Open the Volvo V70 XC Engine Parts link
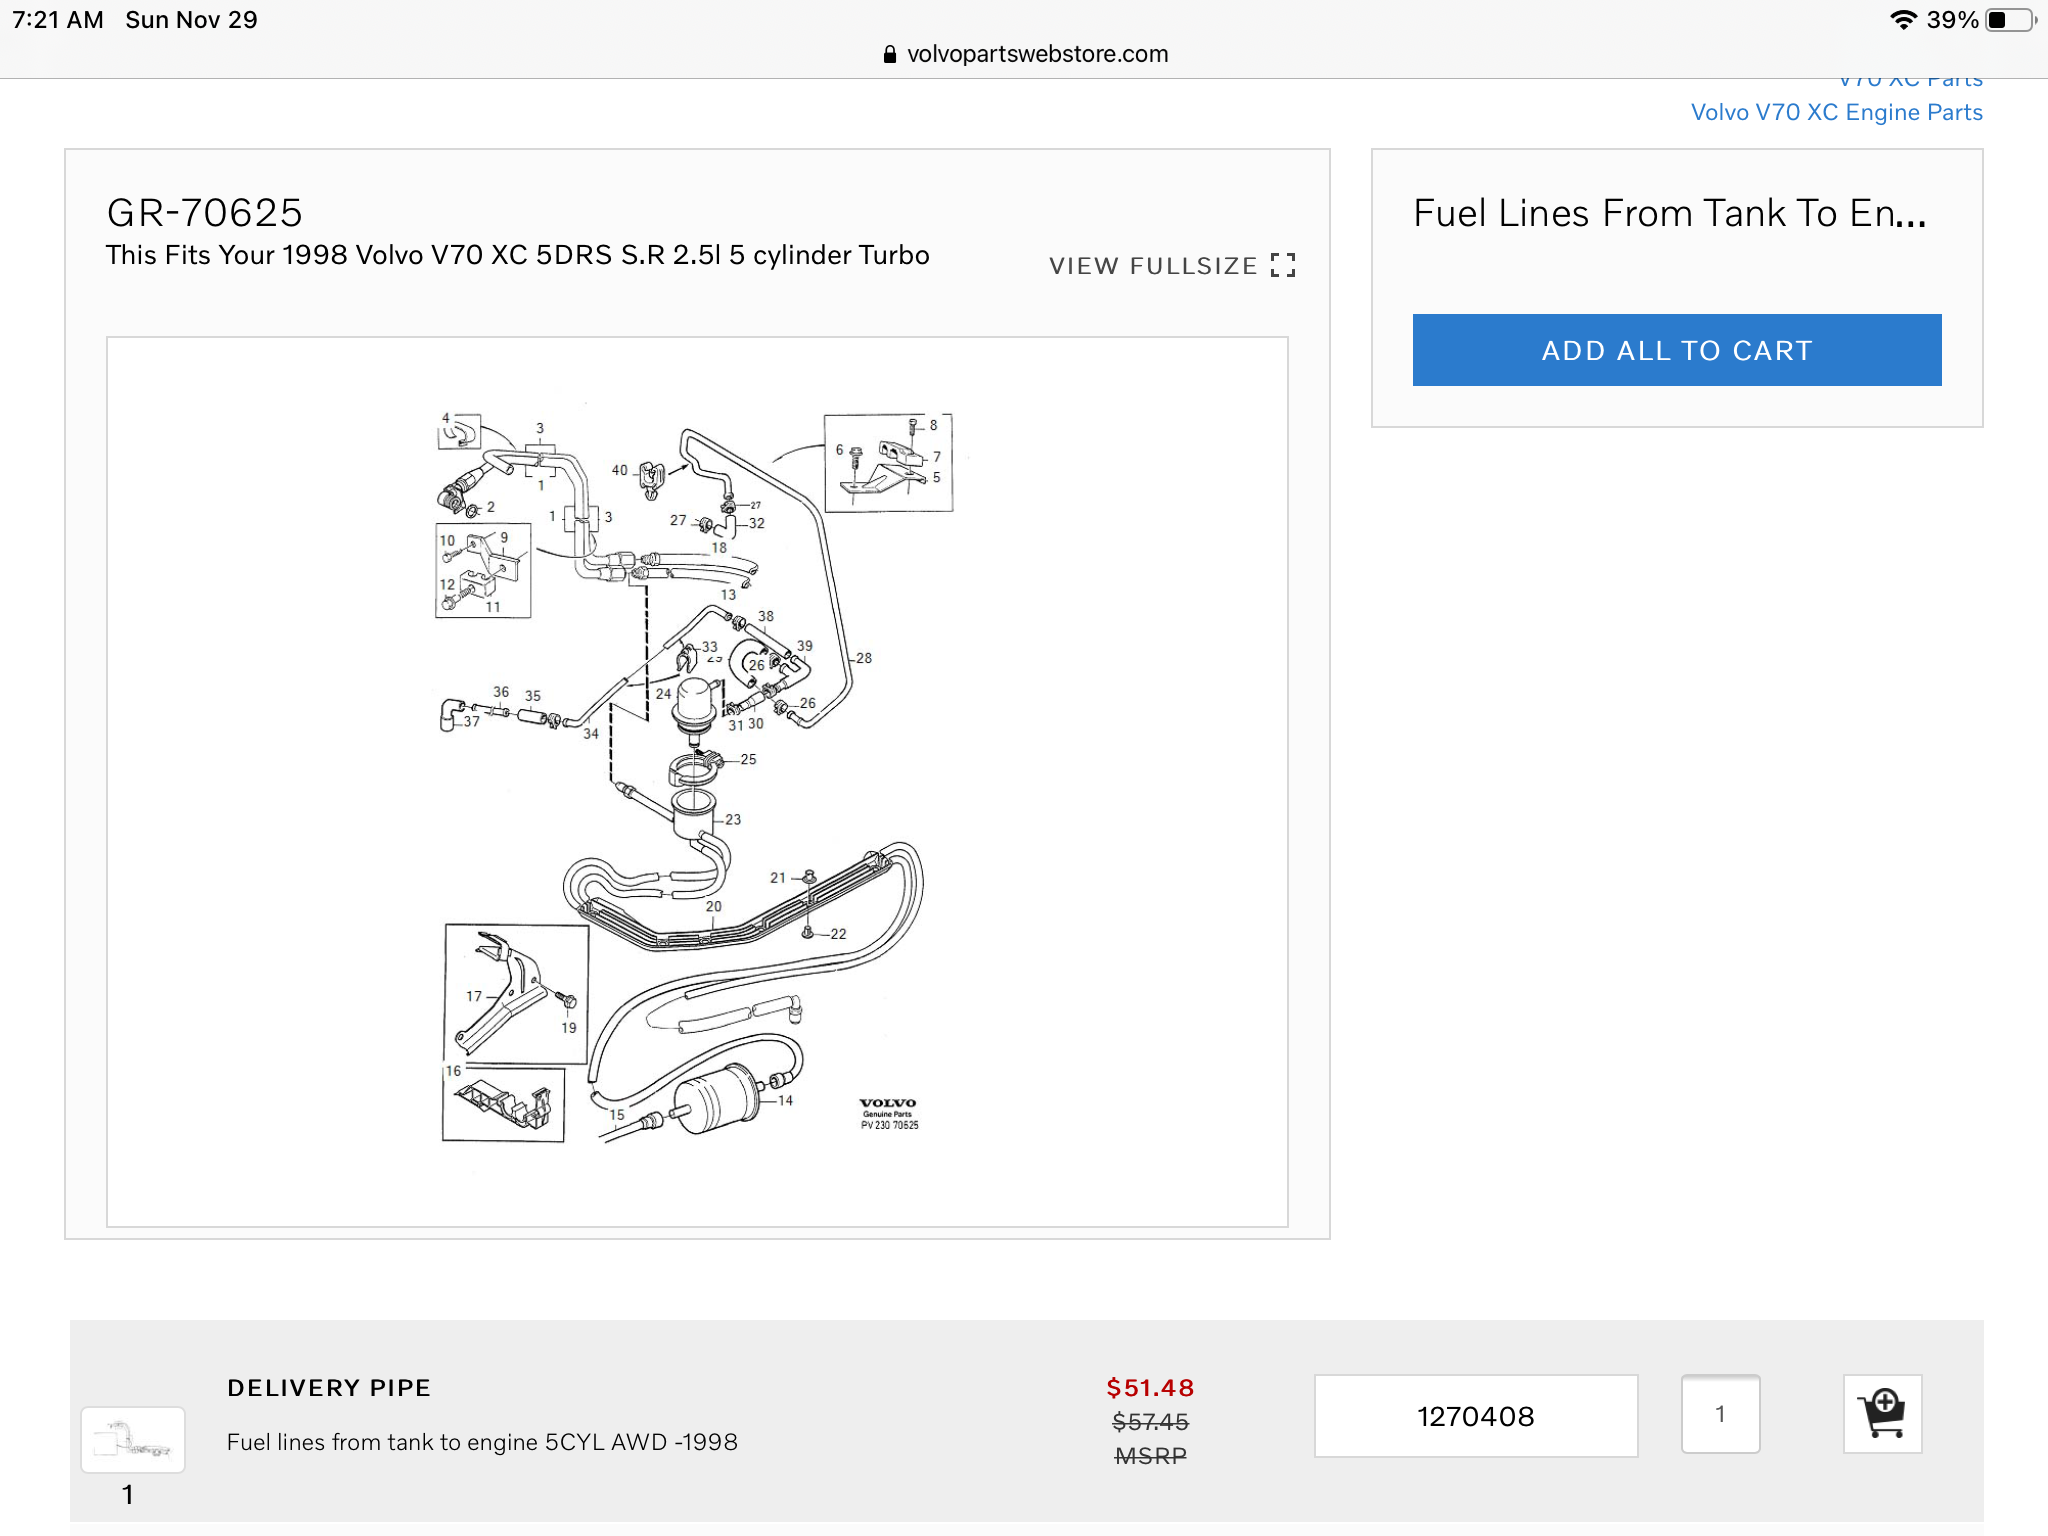 pos(1836,112)
